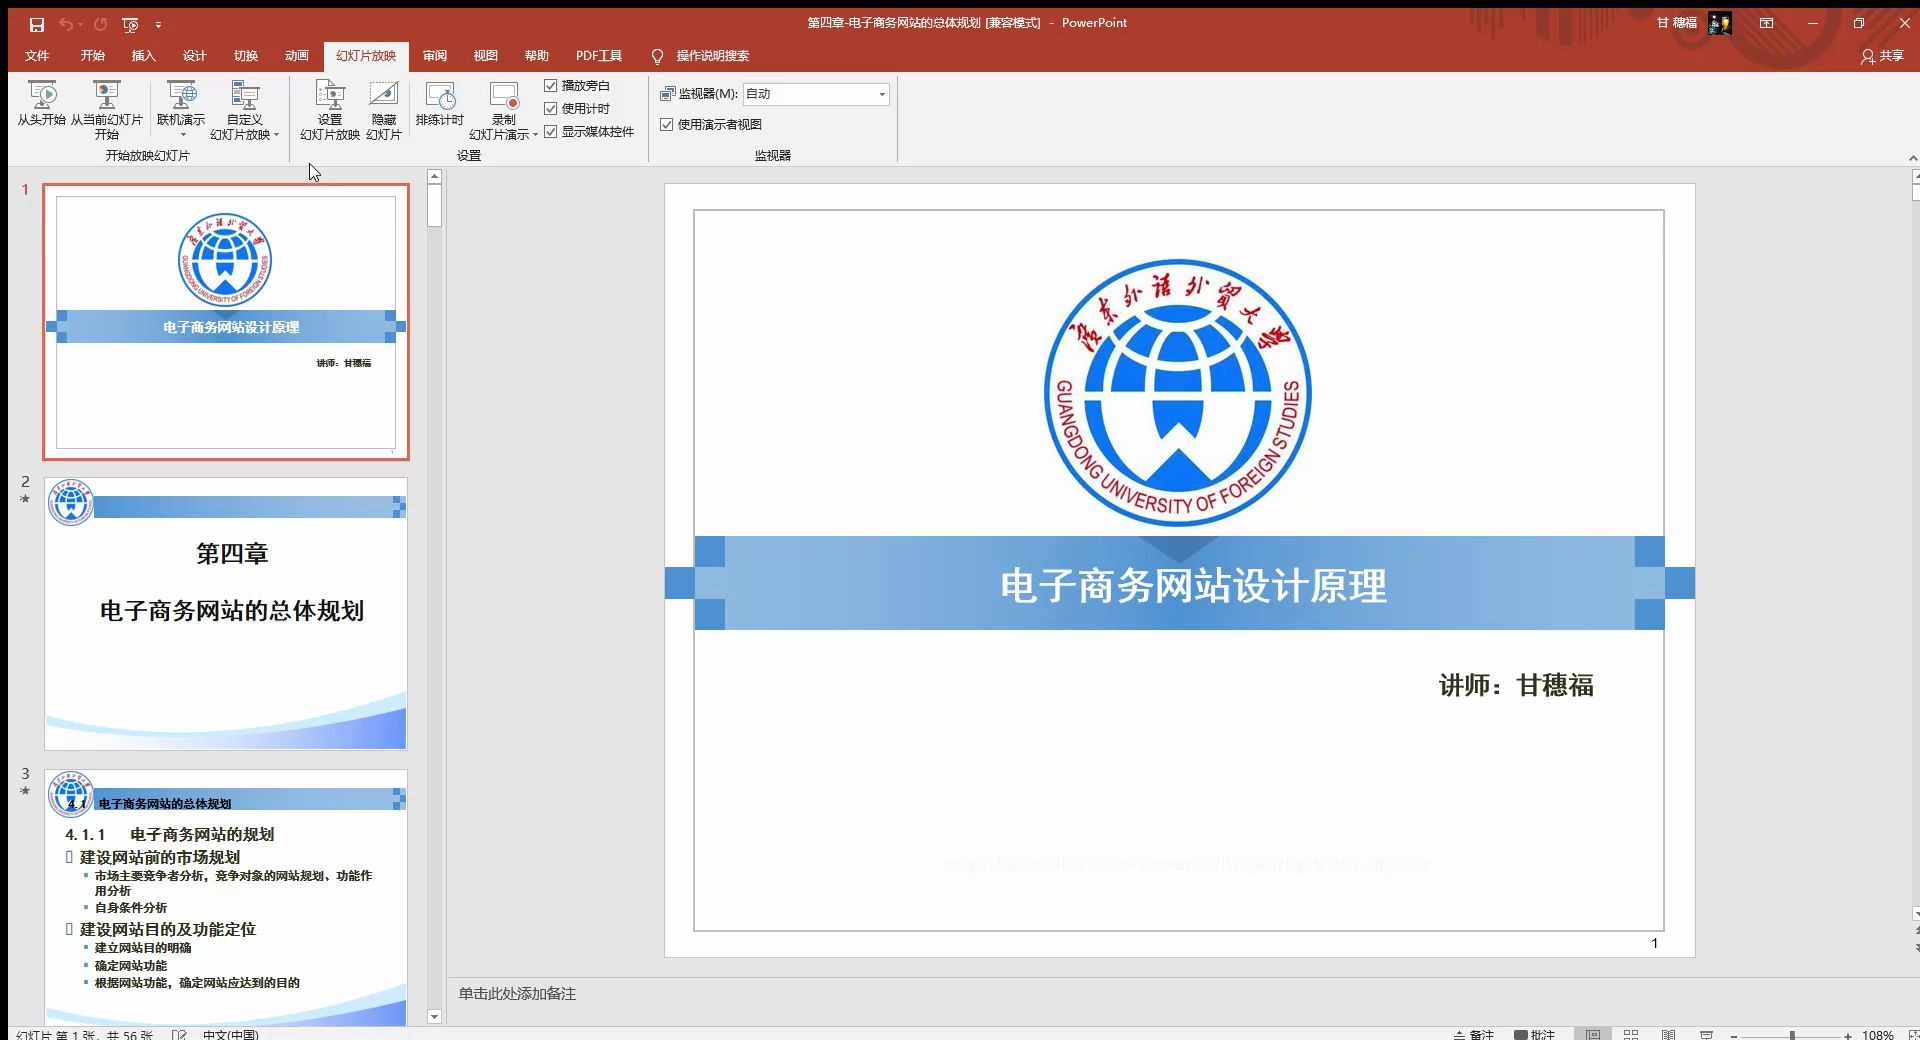This screenshot has width=1920, height=1040.
Task: Click the Redo icon in quick access toolbar
Action: [101, 24]
